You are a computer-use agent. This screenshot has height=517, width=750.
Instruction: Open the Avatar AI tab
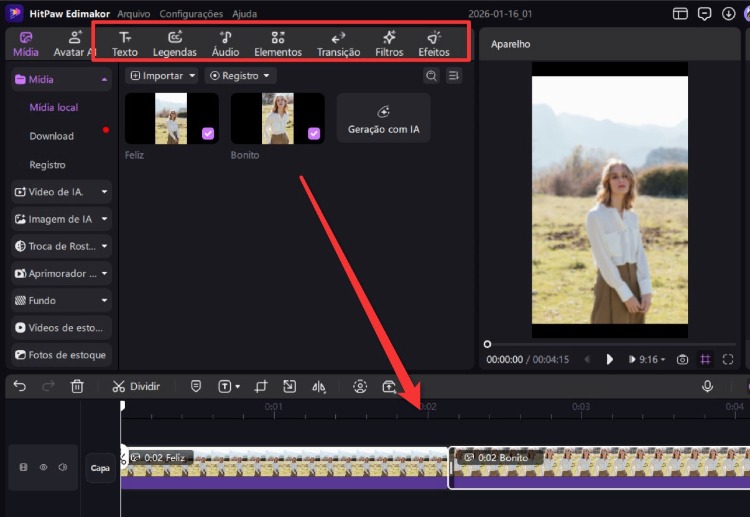[x=74, y=44]
